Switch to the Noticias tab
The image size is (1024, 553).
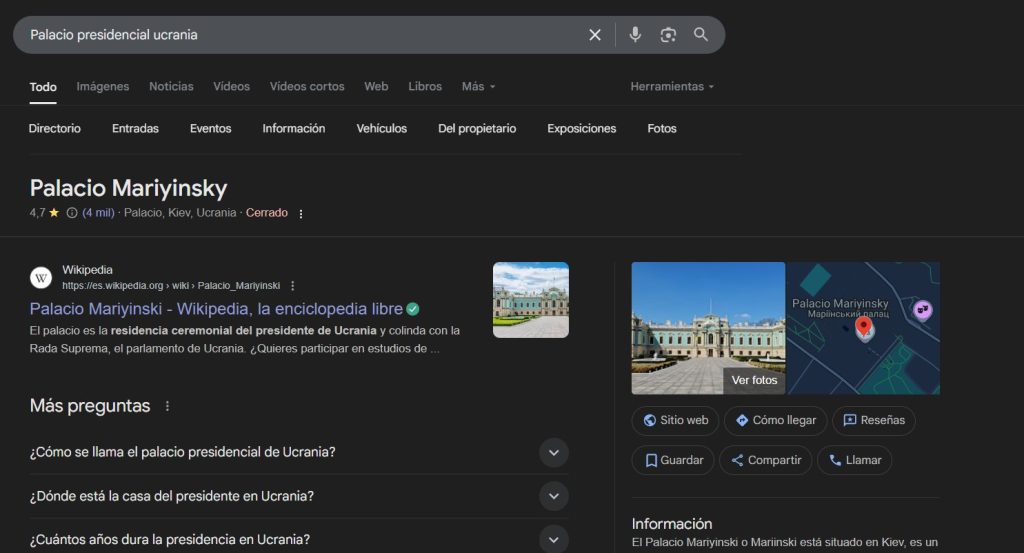[171, 86]
